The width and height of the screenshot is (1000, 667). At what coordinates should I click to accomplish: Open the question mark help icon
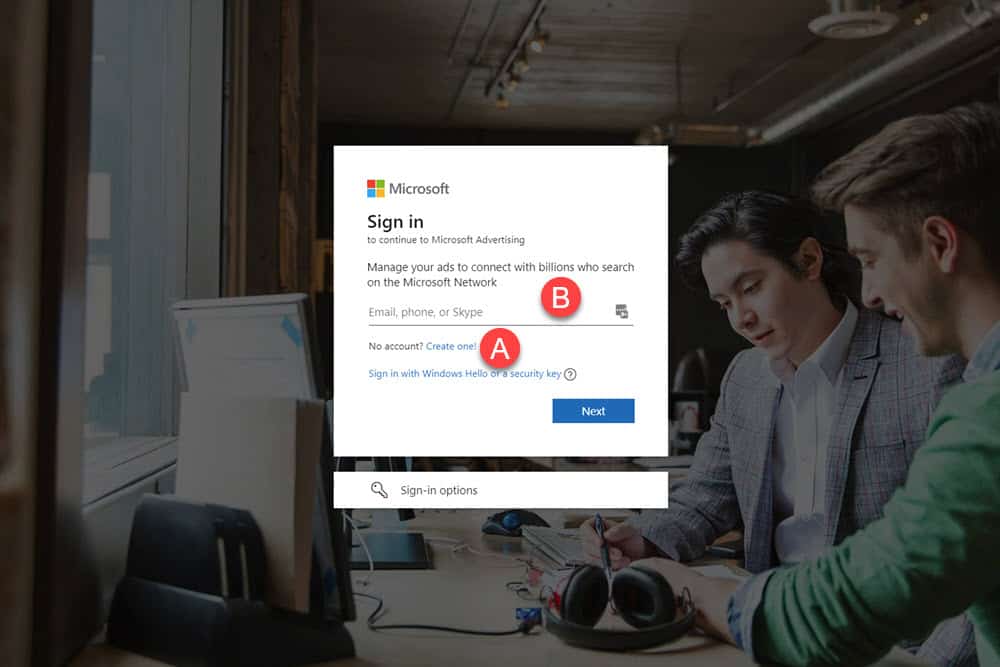point(570,374)
